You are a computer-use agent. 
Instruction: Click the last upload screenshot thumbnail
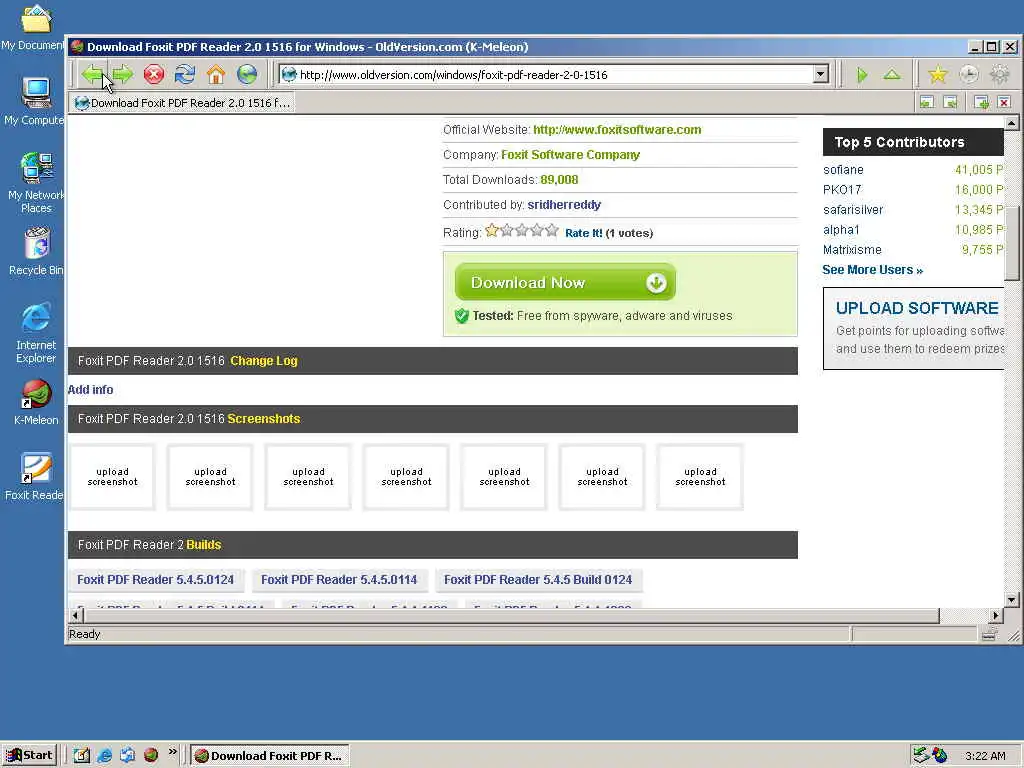[700, 477]
